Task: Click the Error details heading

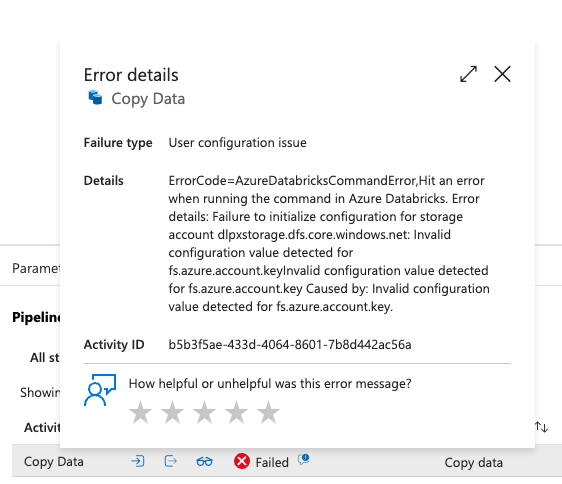Action: (131, 75)
